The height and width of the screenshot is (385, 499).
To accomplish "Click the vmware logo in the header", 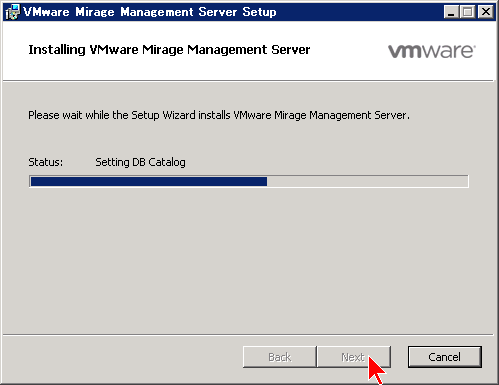I will tap(432, 51).
